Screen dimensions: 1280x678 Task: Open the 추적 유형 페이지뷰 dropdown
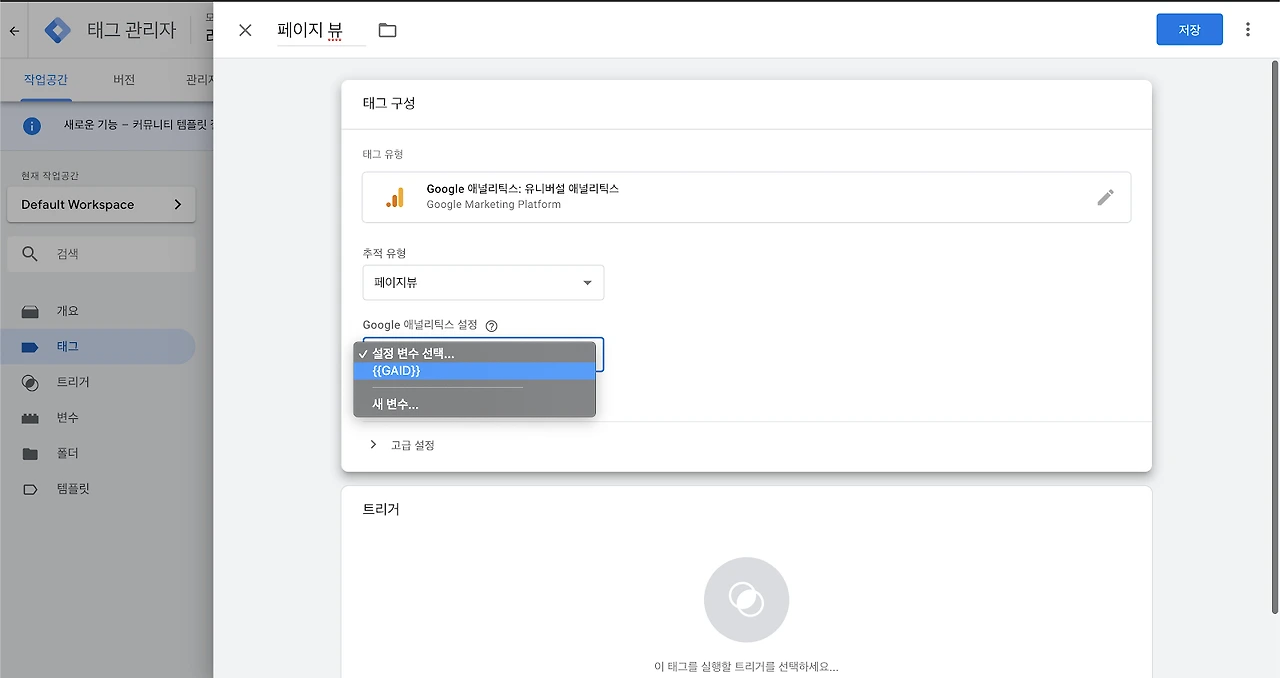[x=483, y=283]
